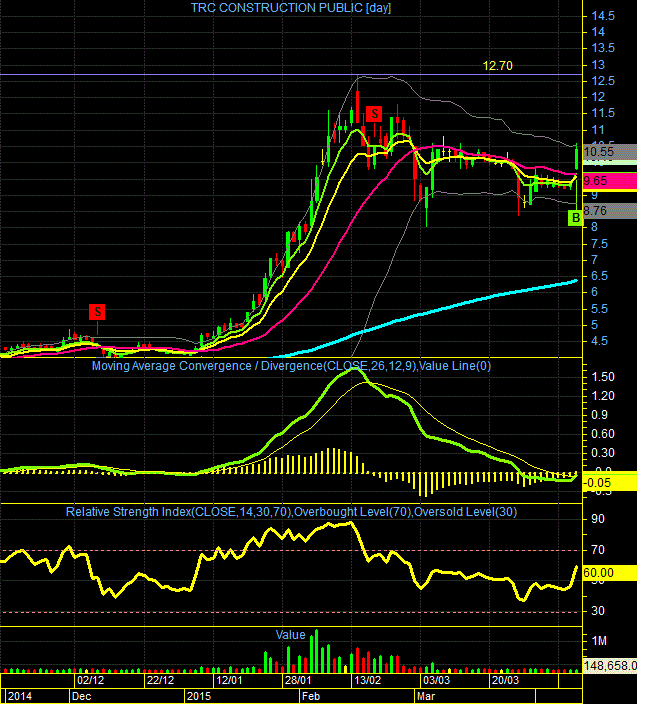
Task: Click the 1M volume axis label
Action: tap(599, 641)
